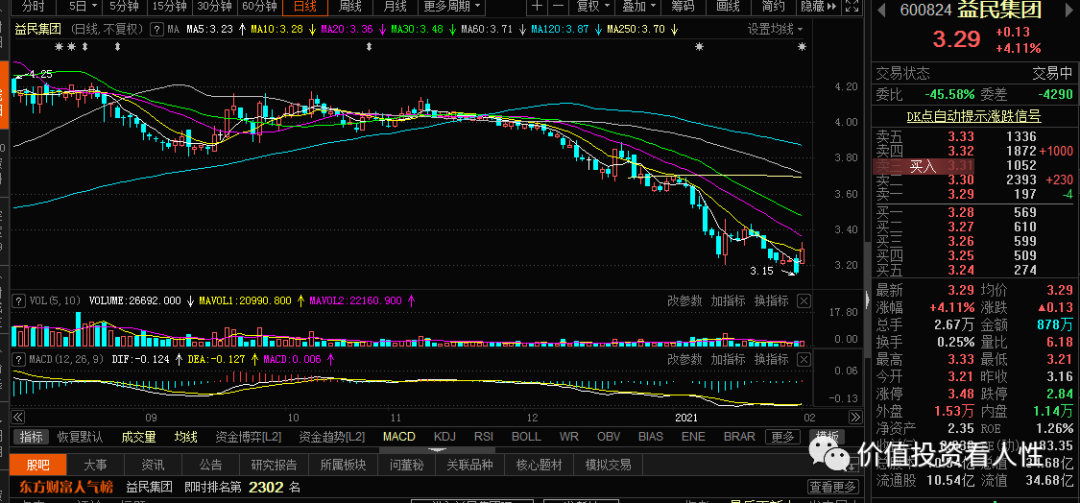This screenshot has width=1080, height=503.
Task: Open 研究报告 tab
Action: pyautogui.click(x=274, y=464)
